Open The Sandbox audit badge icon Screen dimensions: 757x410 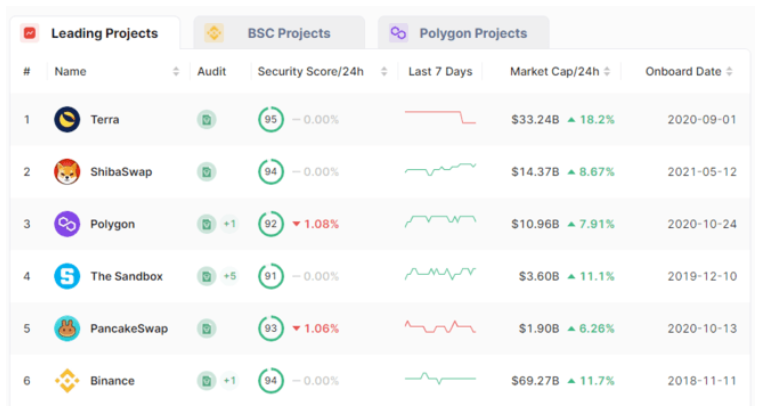[206, 276]
